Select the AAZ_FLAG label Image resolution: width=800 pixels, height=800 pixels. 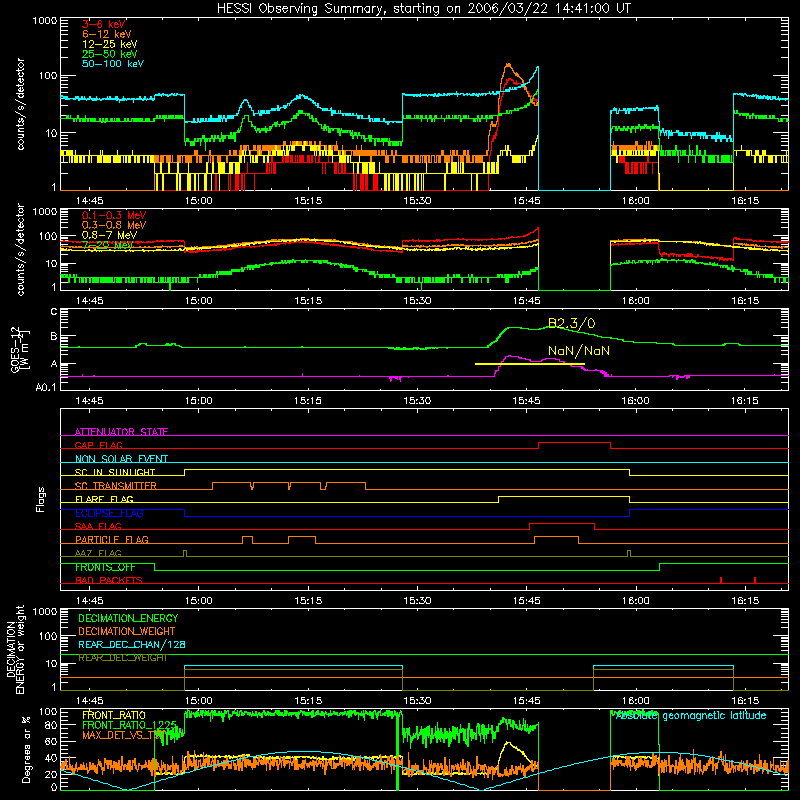98,553
